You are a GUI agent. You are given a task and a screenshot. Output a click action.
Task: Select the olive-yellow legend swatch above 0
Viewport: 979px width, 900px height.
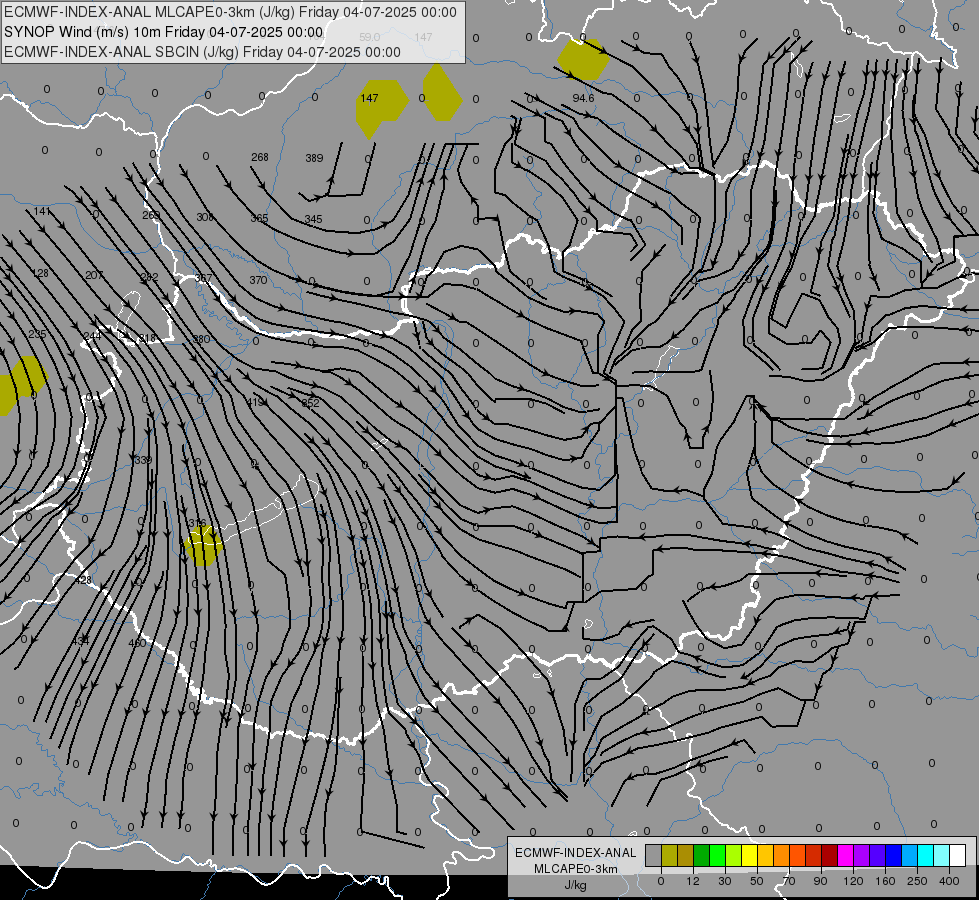tap(669, 856)
